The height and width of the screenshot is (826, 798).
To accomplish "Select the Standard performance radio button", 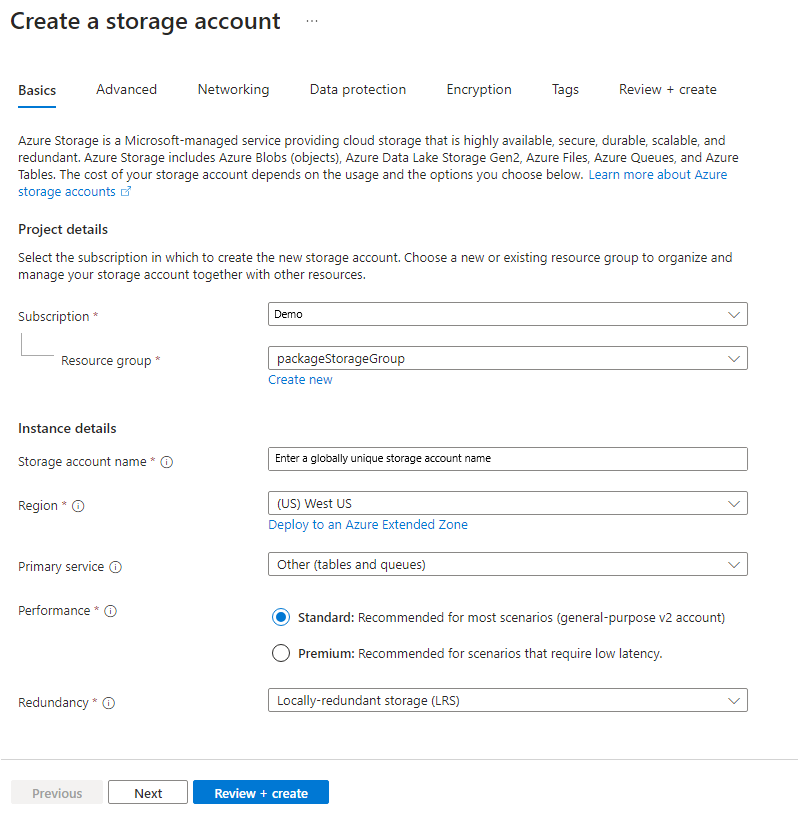I will click(281, 617).
